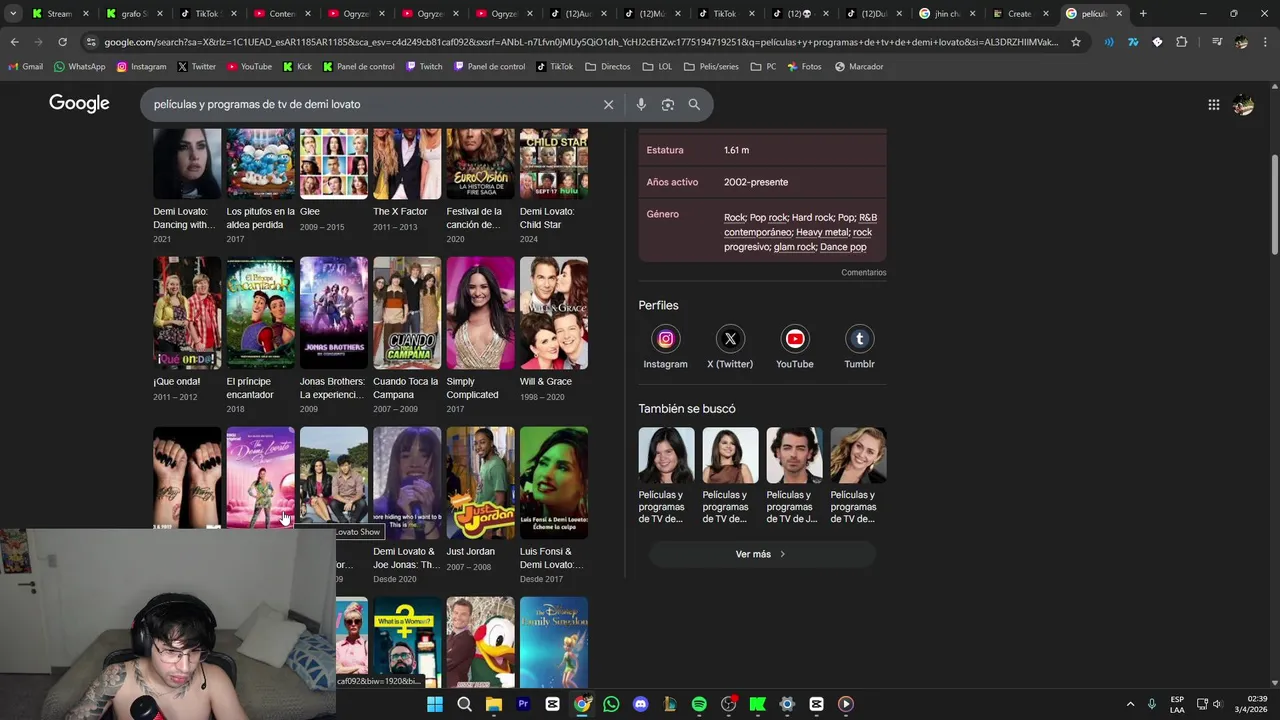The height and width of the screenshot is (720, 1280).
Task: Open the El príncipe encantador poster
Action: pos(260,313)
